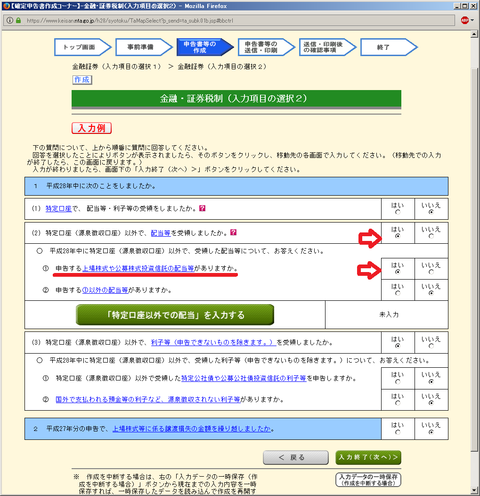Go to 申告書等の送信・印刷 step

coord(266,47)
